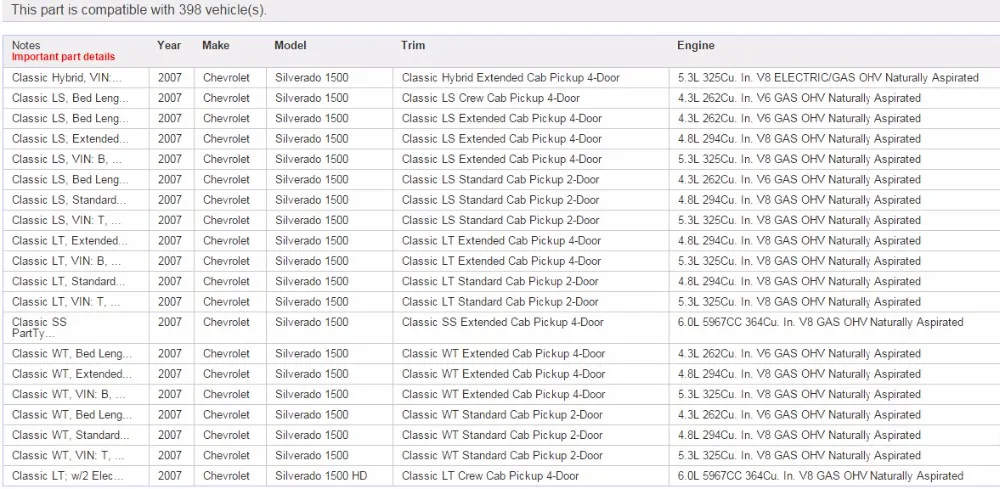The width and height of the screenshot is (1000, 489).
Task: Click the Engine column header
Action: pos(696,45)
